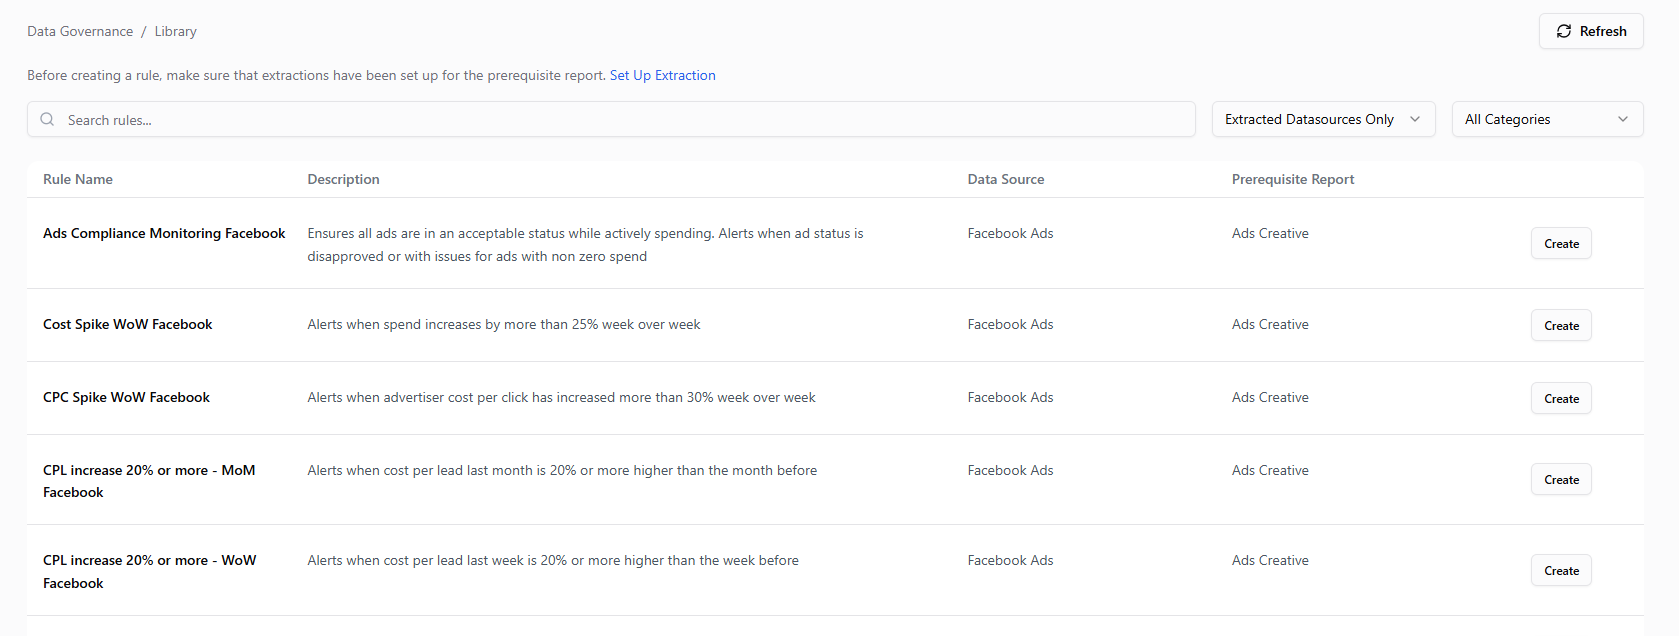Create the Ads Compliance Monitoring Facebook rule

tap(1560, 244)
